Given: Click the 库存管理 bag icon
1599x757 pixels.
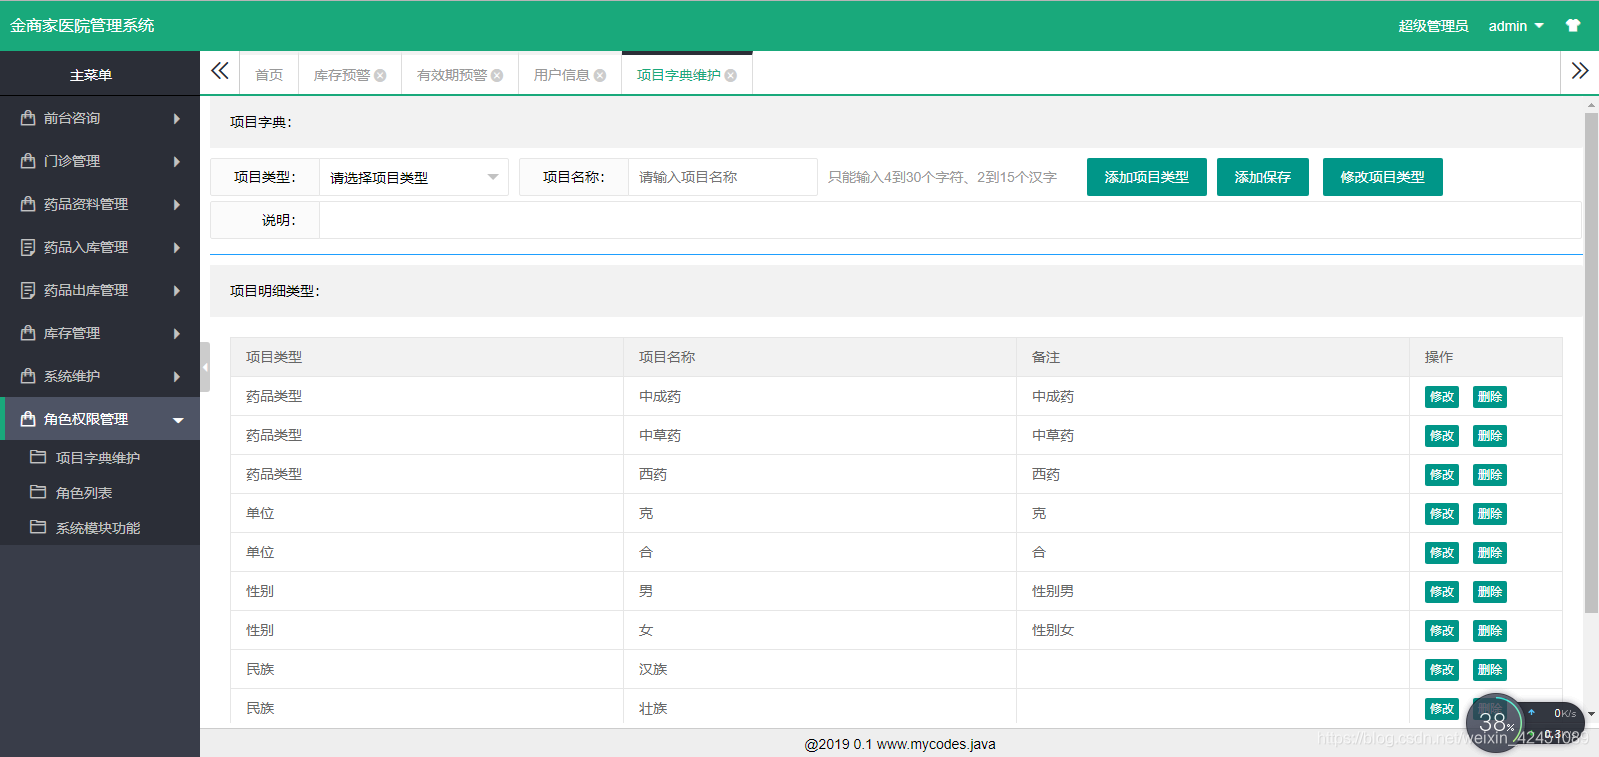Looking at the screenshot, I should coord(28,333).
